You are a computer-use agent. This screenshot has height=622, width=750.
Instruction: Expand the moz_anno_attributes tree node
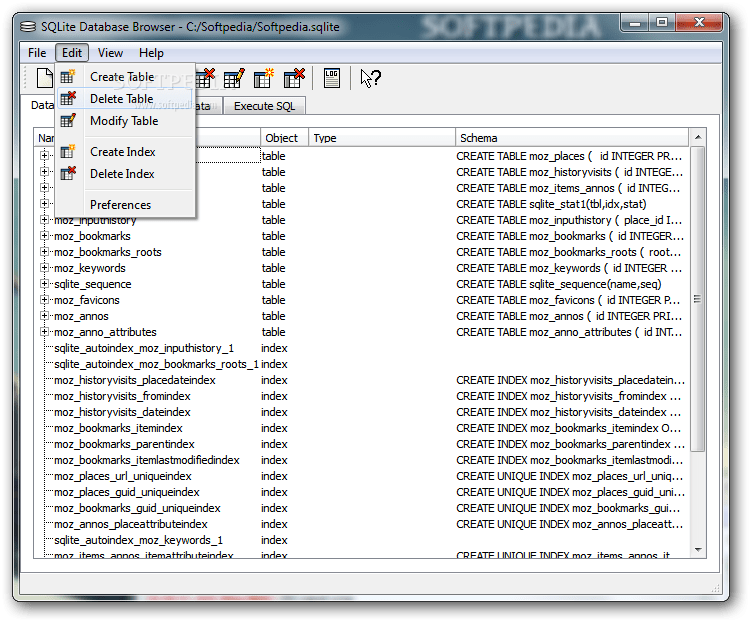[x=44, y=332]
